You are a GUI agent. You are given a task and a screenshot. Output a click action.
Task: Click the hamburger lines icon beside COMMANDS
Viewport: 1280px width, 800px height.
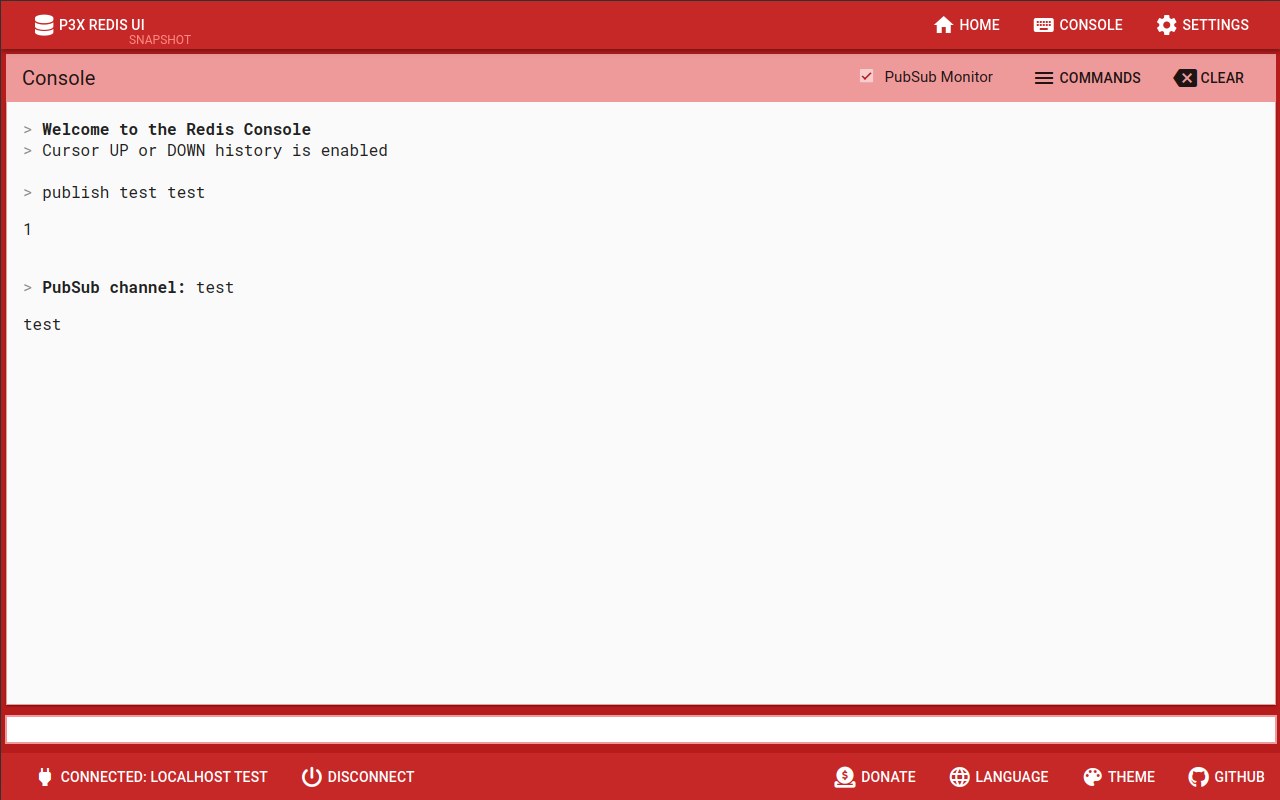pyautogui.click(x=1044, y=78)
